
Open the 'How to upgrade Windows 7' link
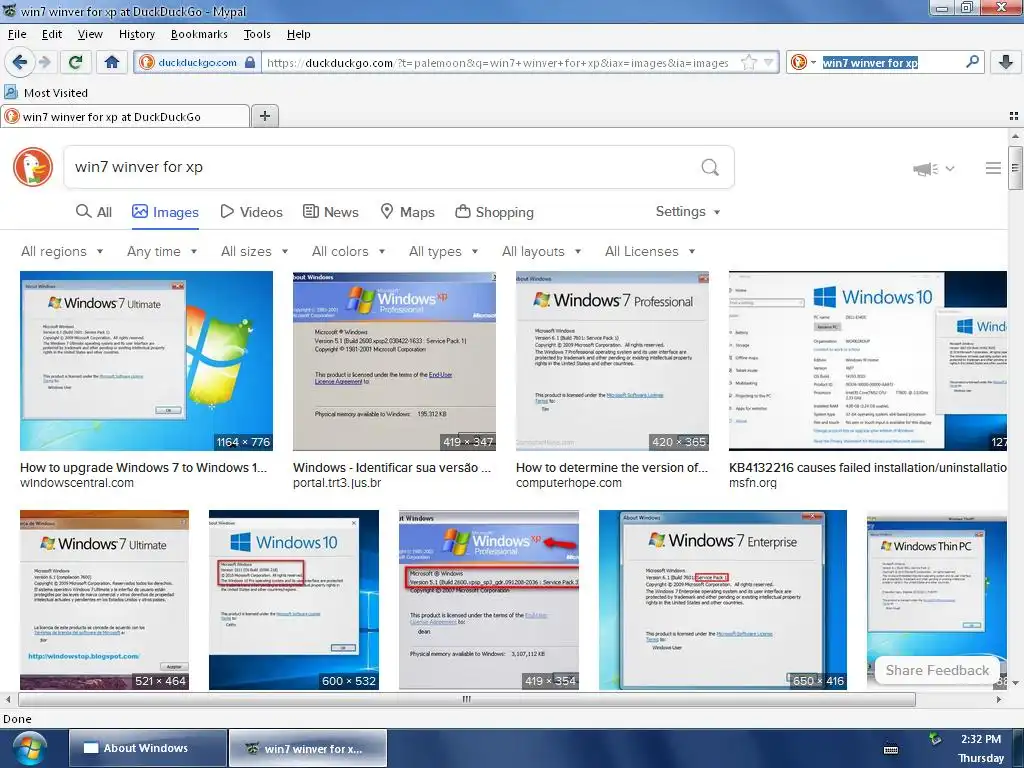pos(143,468)
